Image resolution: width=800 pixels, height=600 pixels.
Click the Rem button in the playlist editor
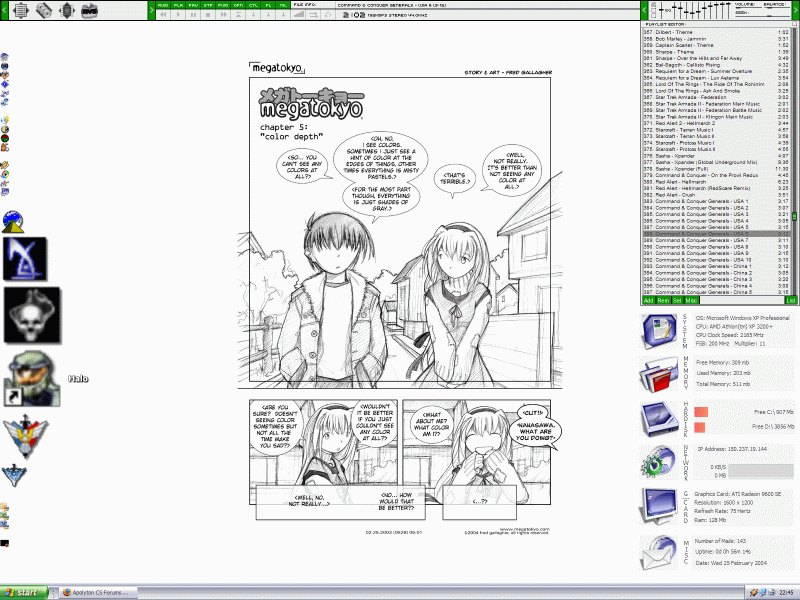663,301
